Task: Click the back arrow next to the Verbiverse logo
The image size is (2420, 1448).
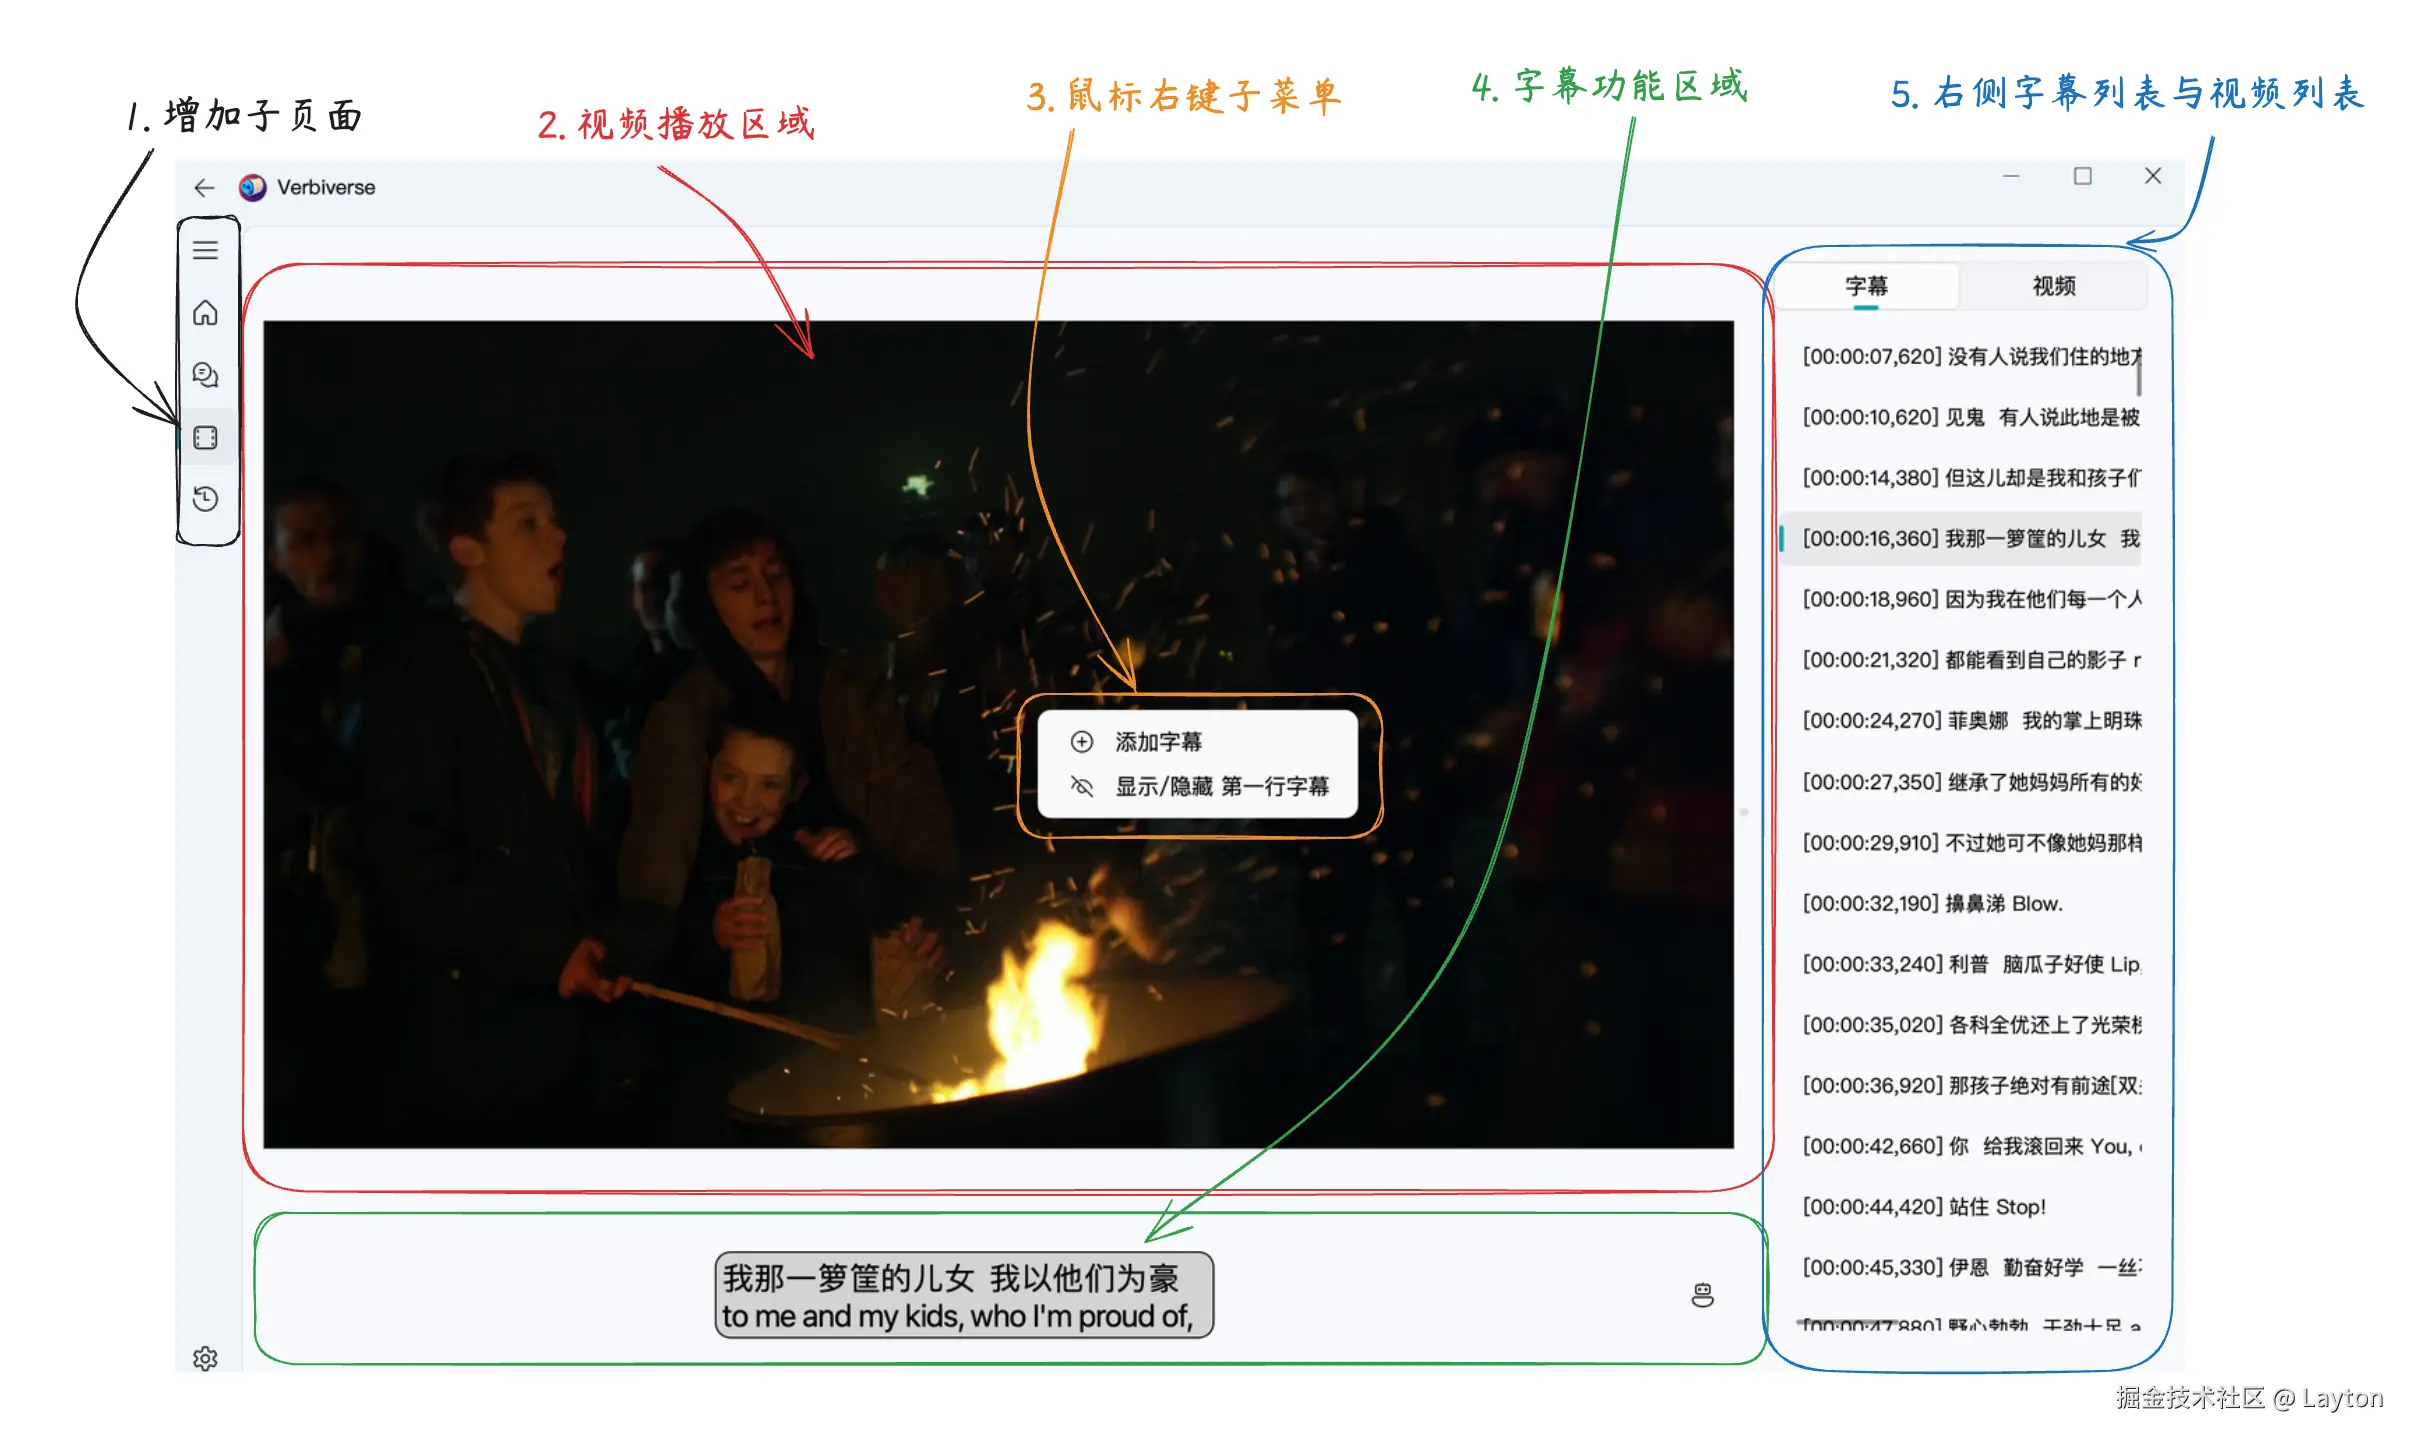Action: 204,188
